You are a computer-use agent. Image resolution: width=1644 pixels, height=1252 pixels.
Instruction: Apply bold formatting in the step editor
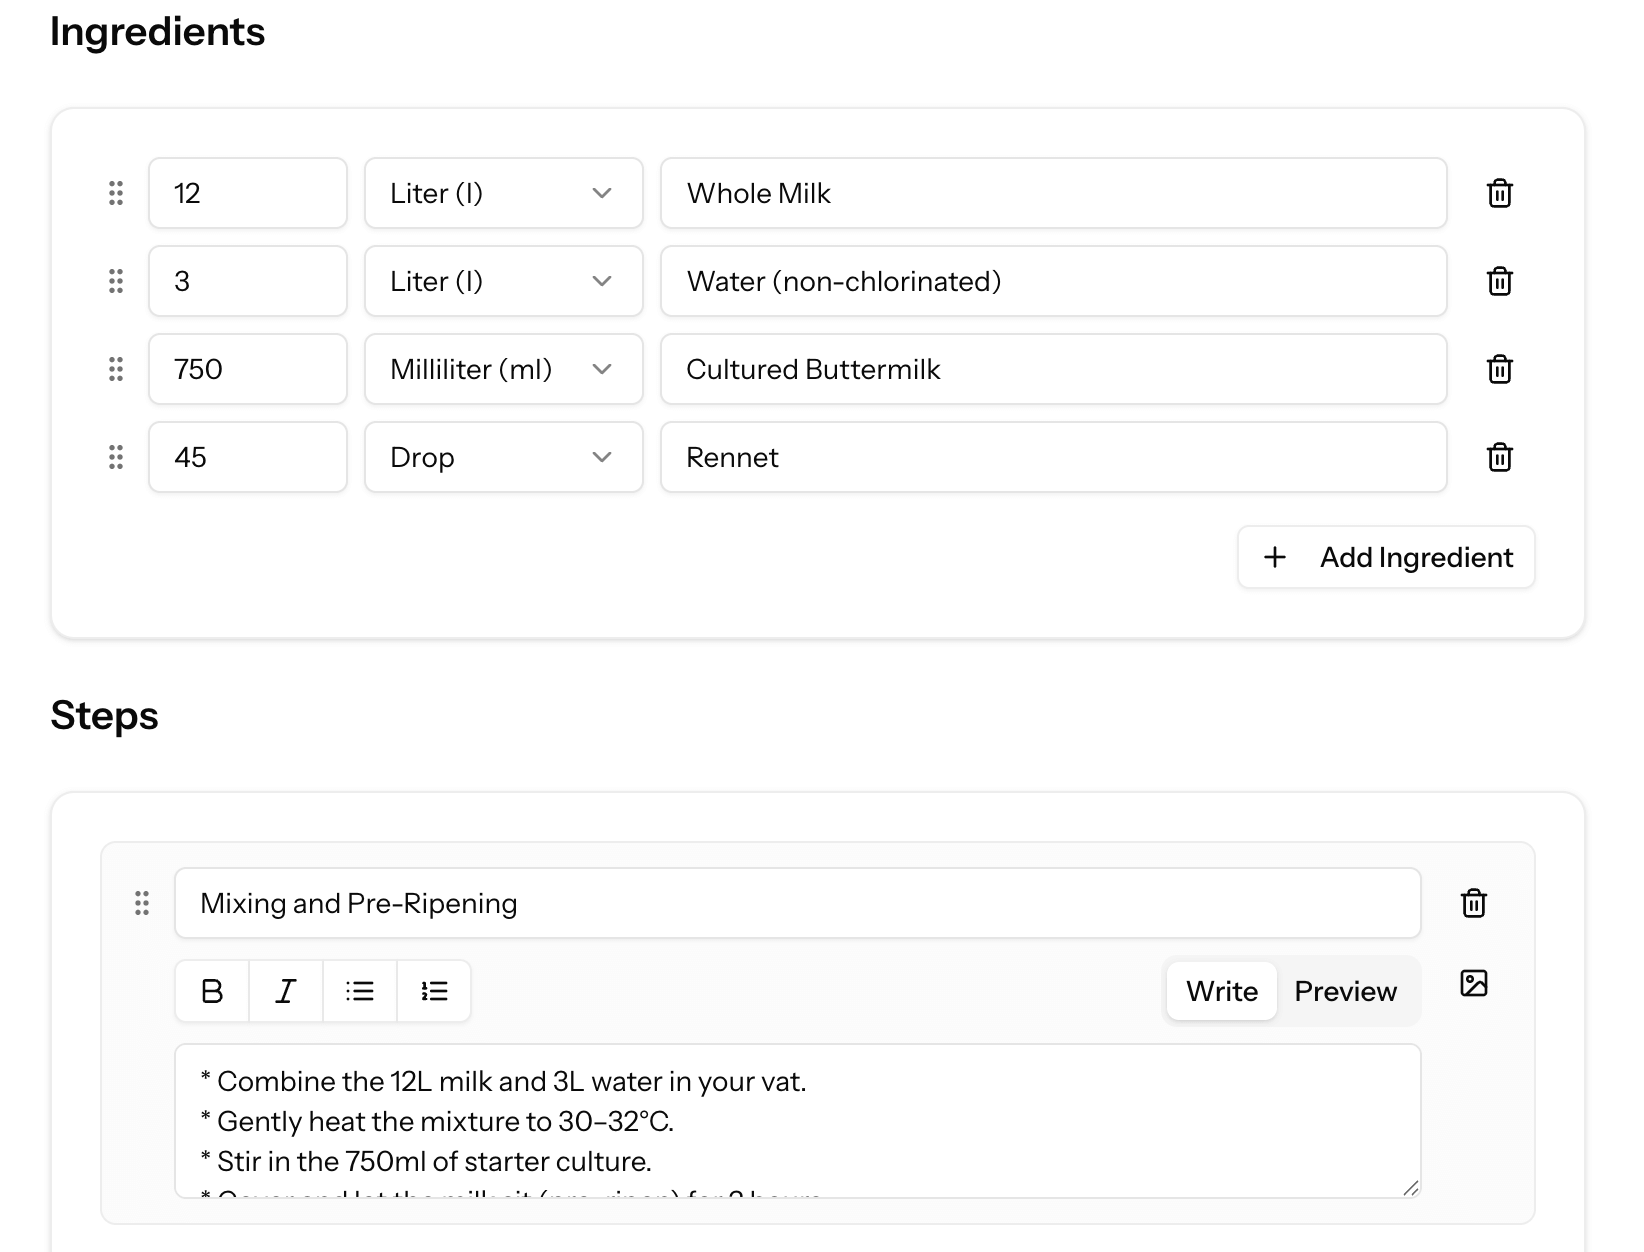pos(211,991)
